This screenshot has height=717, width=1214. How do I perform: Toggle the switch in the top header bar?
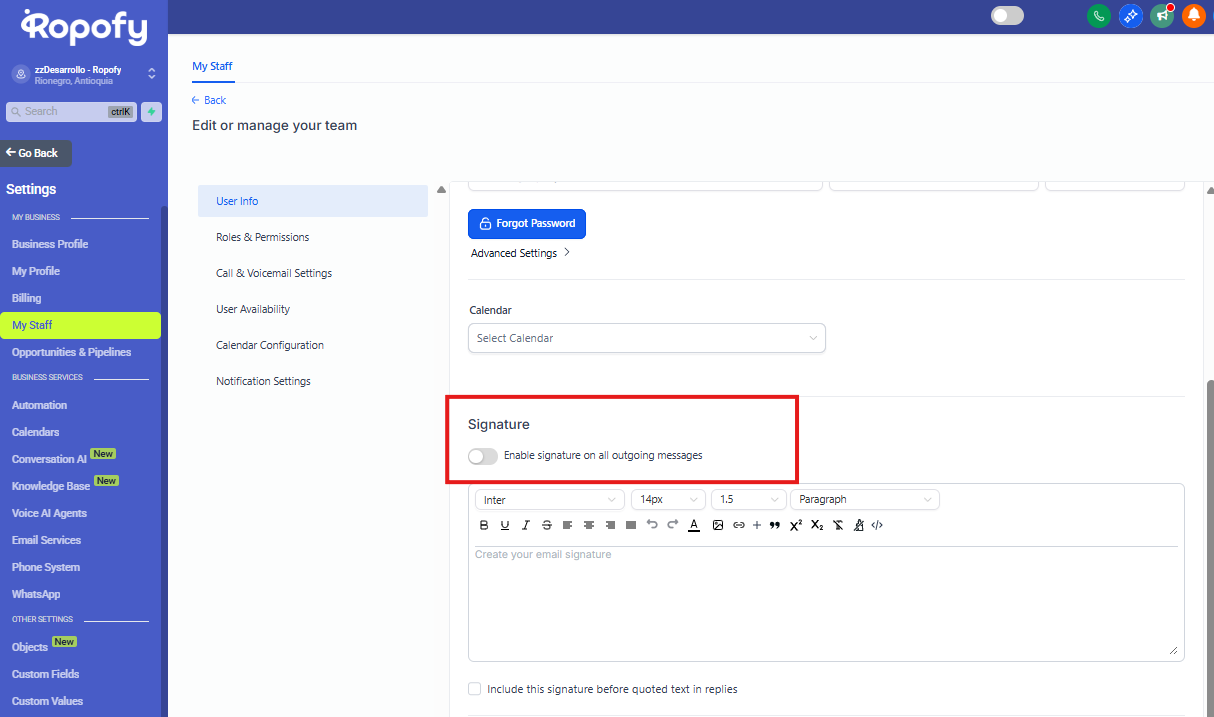(1007, 16)
